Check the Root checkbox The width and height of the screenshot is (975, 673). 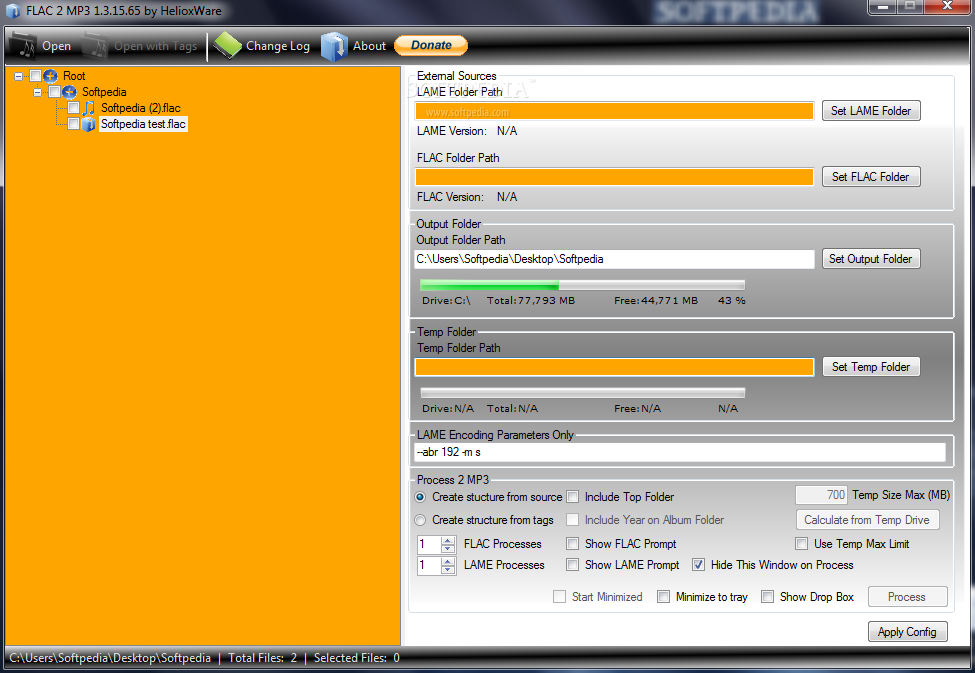coord(35,76)
